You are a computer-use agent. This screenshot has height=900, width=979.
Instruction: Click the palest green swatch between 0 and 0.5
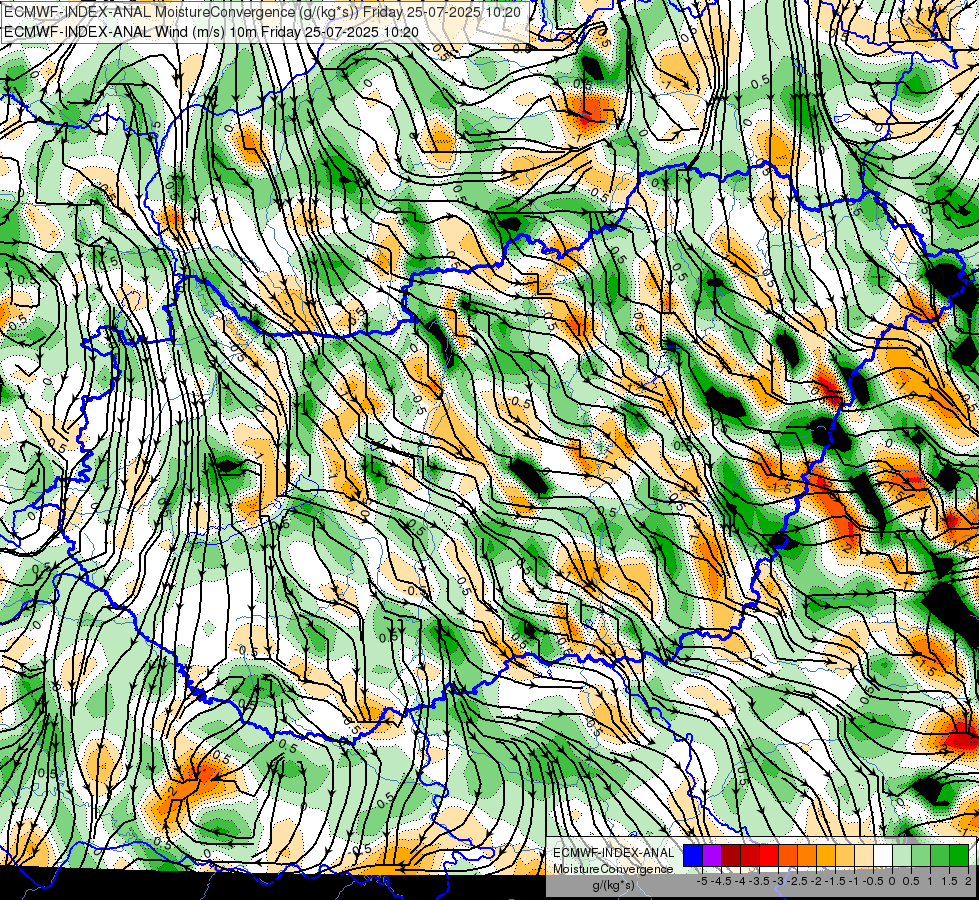902,856
